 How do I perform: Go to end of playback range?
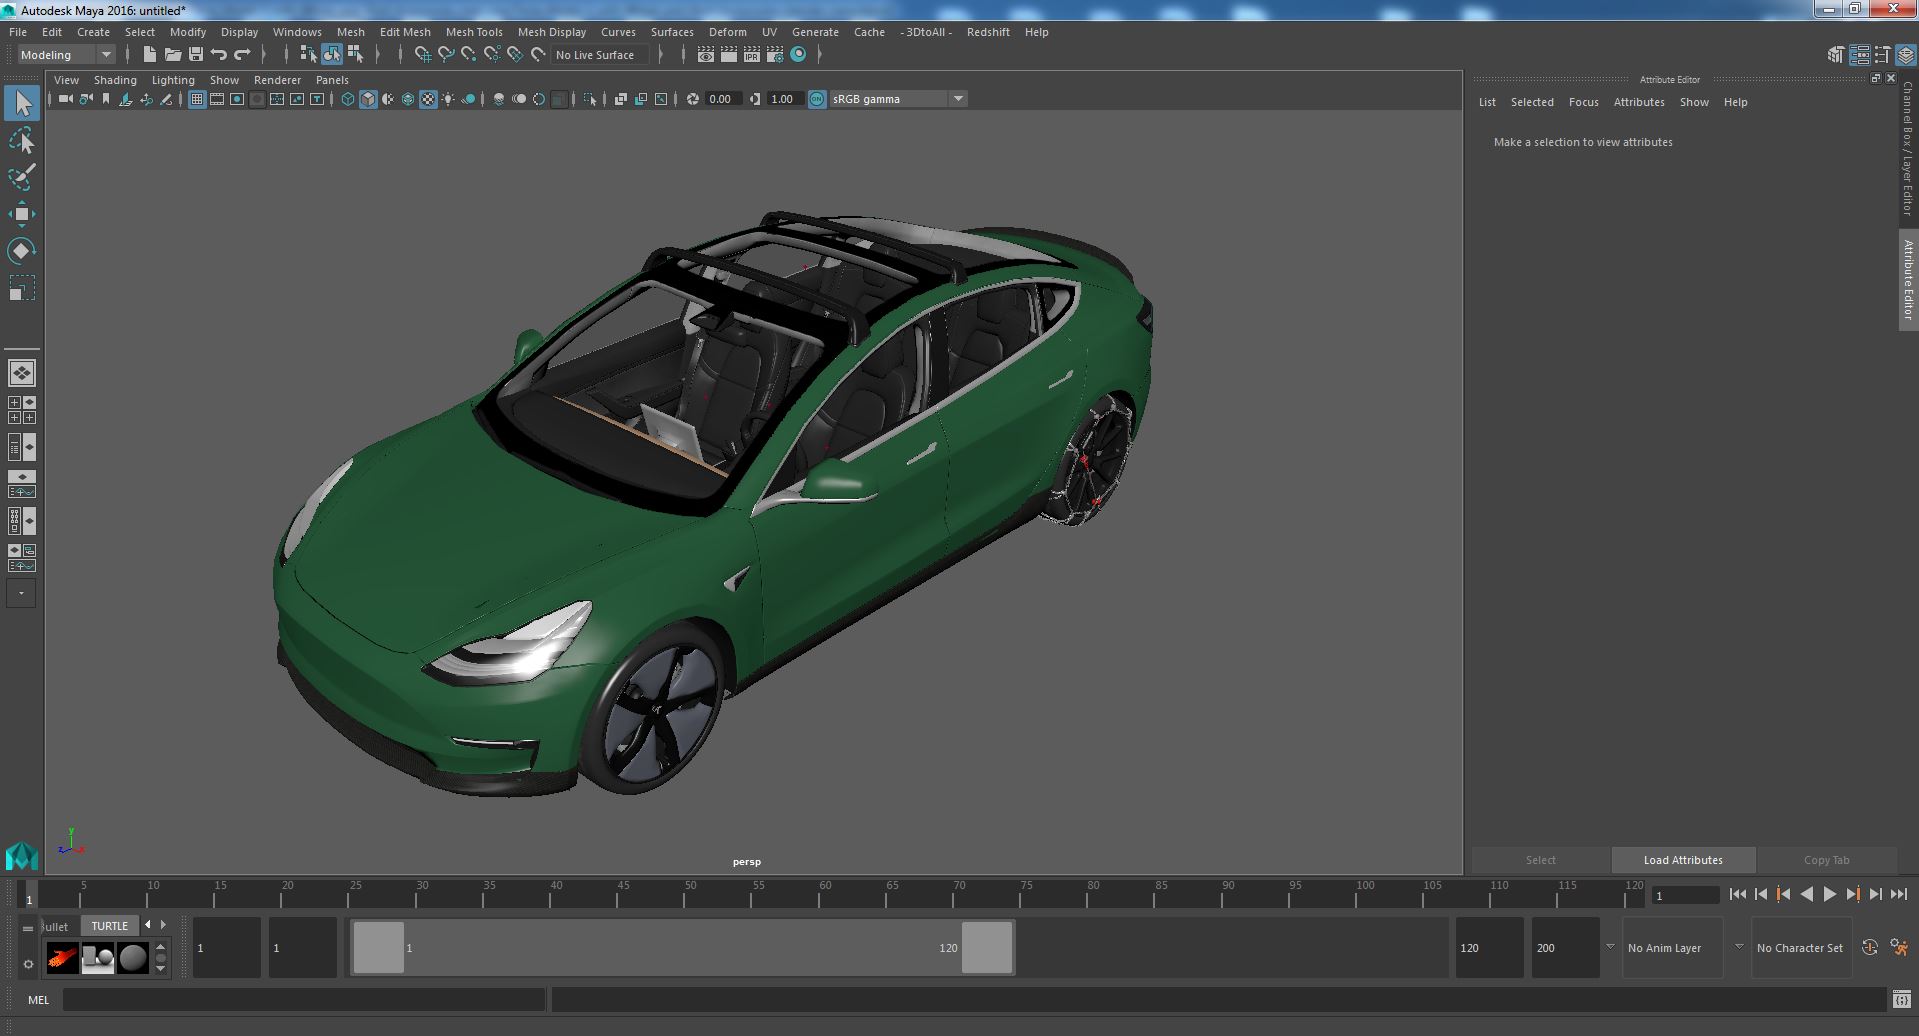[1898, 895]
